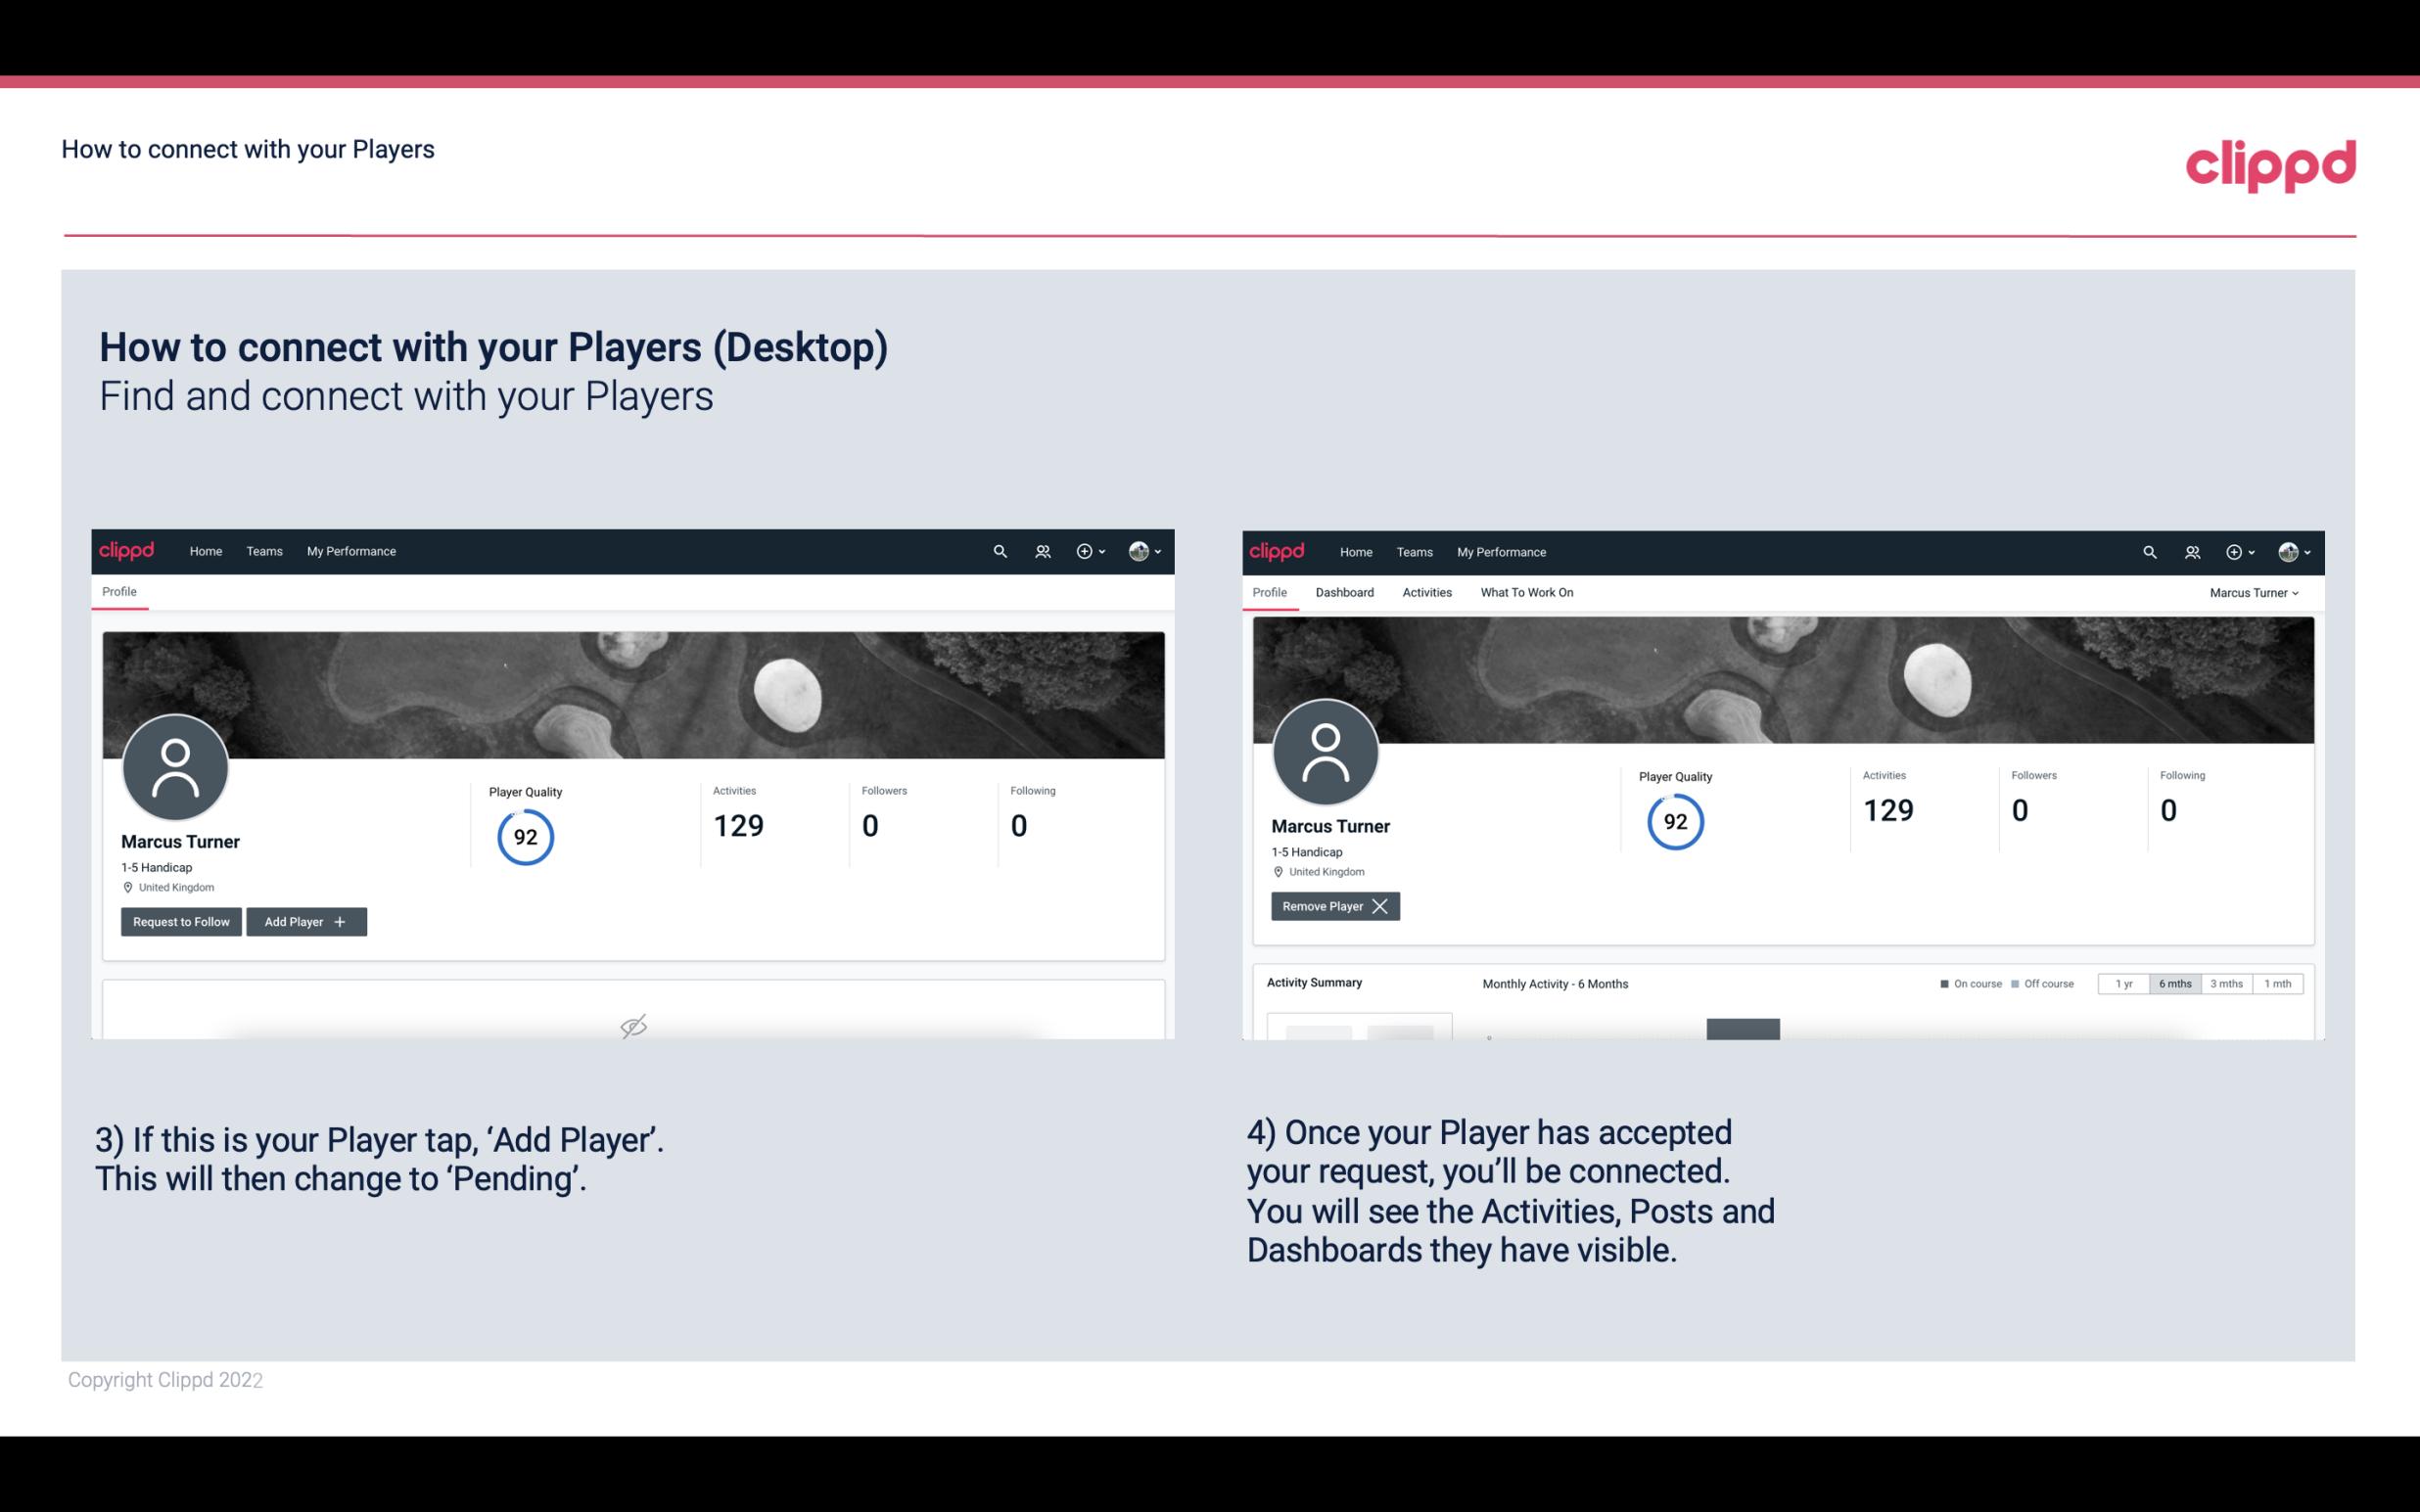Viewport: 2420px width, 1512px height.
Task: Click the 'What To On' tab right panel
Action: pos(1526,592)
